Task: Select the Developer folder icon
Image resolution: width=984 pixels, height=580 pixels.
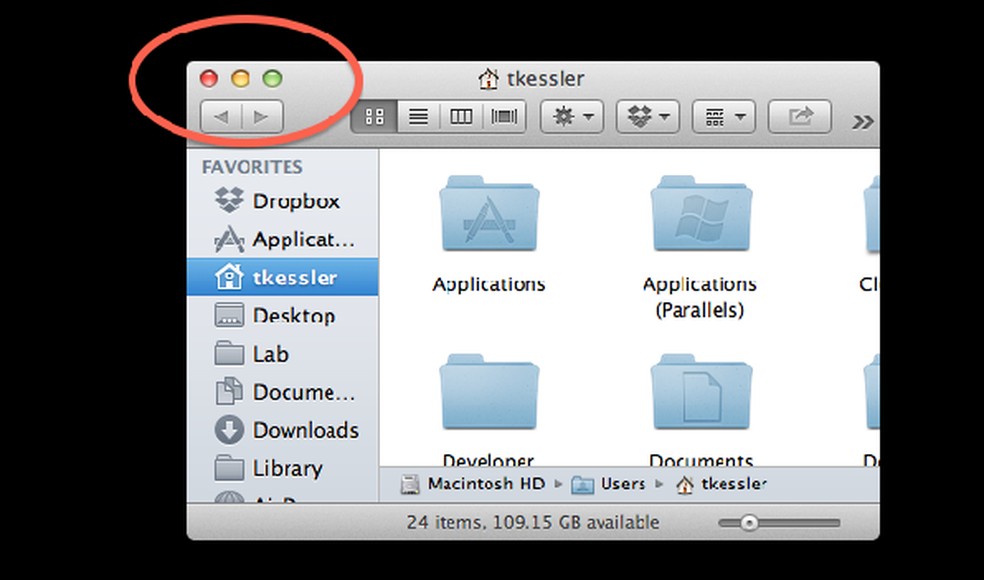Action: 489,392
